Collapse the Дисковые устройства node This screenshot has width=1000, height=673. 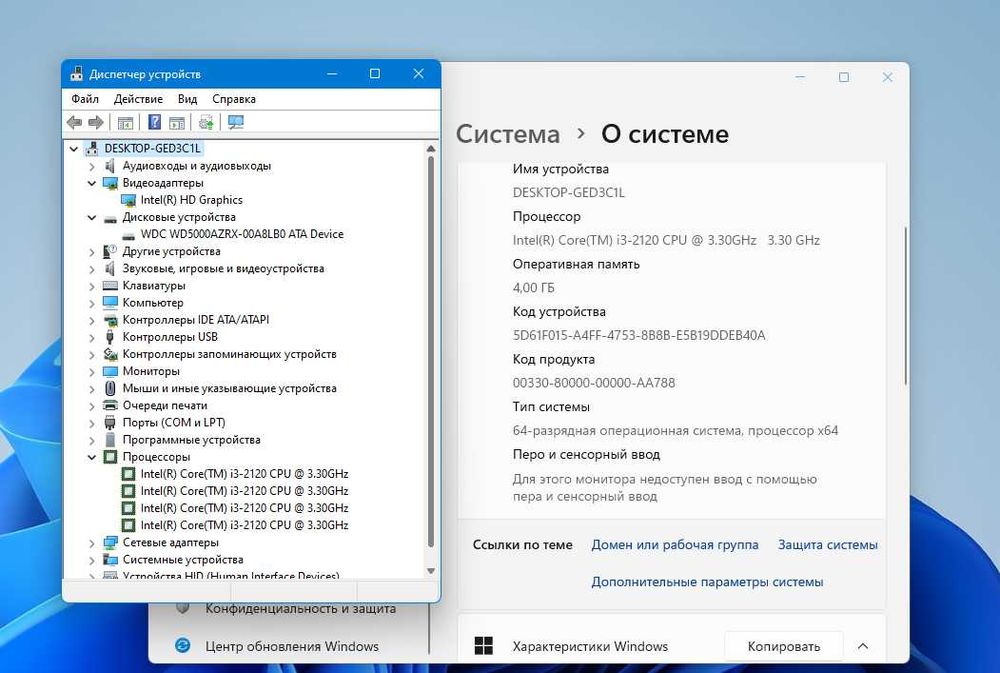tap(92, 218)
